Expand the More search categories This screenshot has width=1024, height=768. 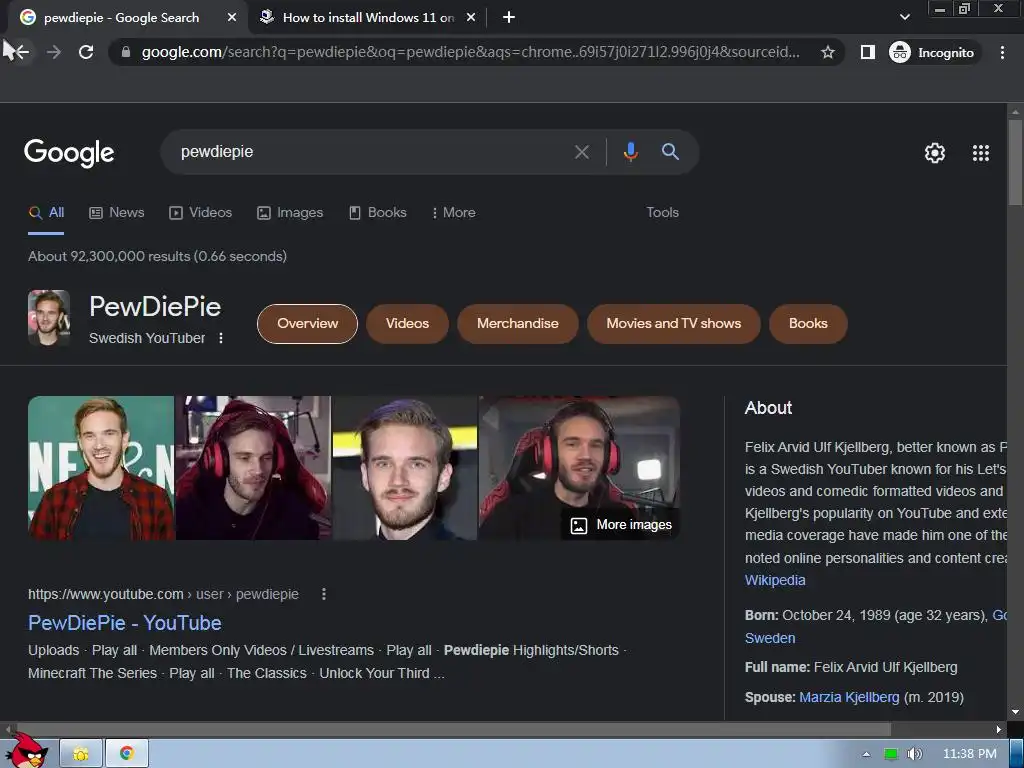tap(453, 212)
